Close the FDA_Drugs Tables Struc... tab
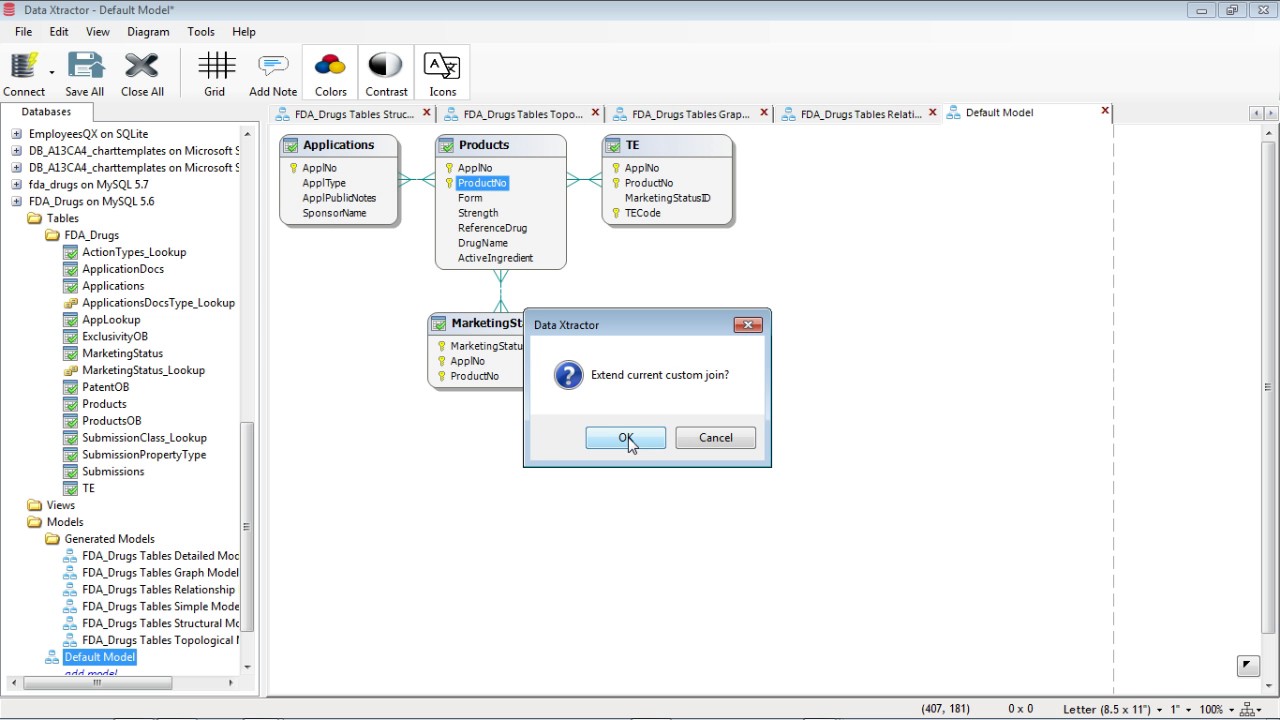The width and height of the screenshot is (1280, 720). tap(427, 113)
